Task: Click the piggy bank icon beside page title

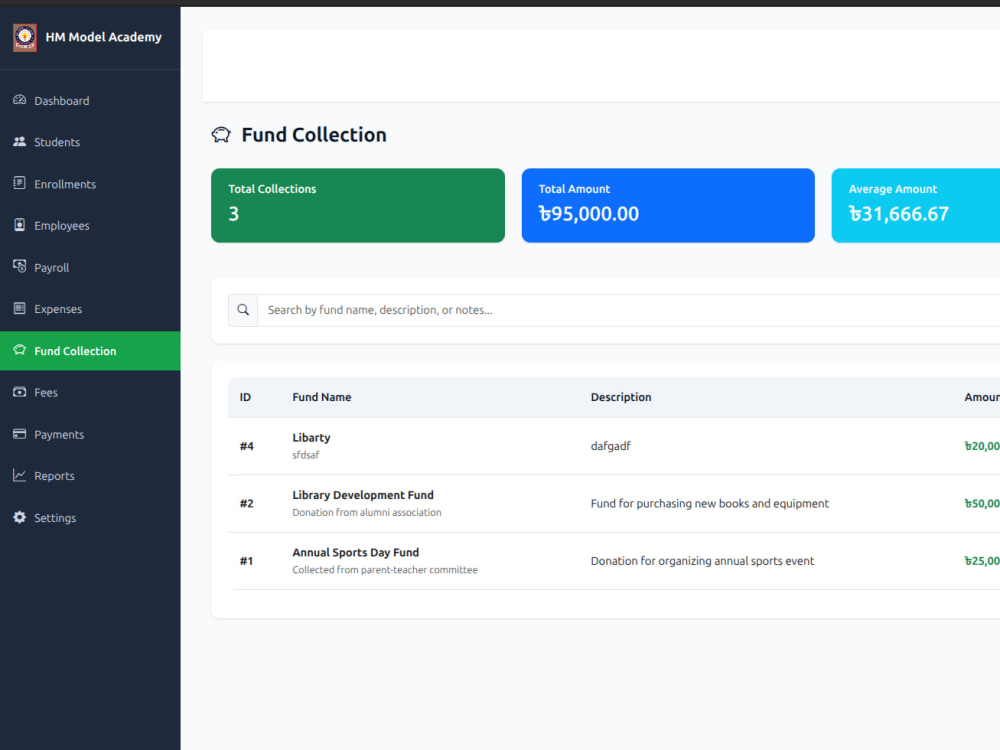Action: [x=221, y=135]
